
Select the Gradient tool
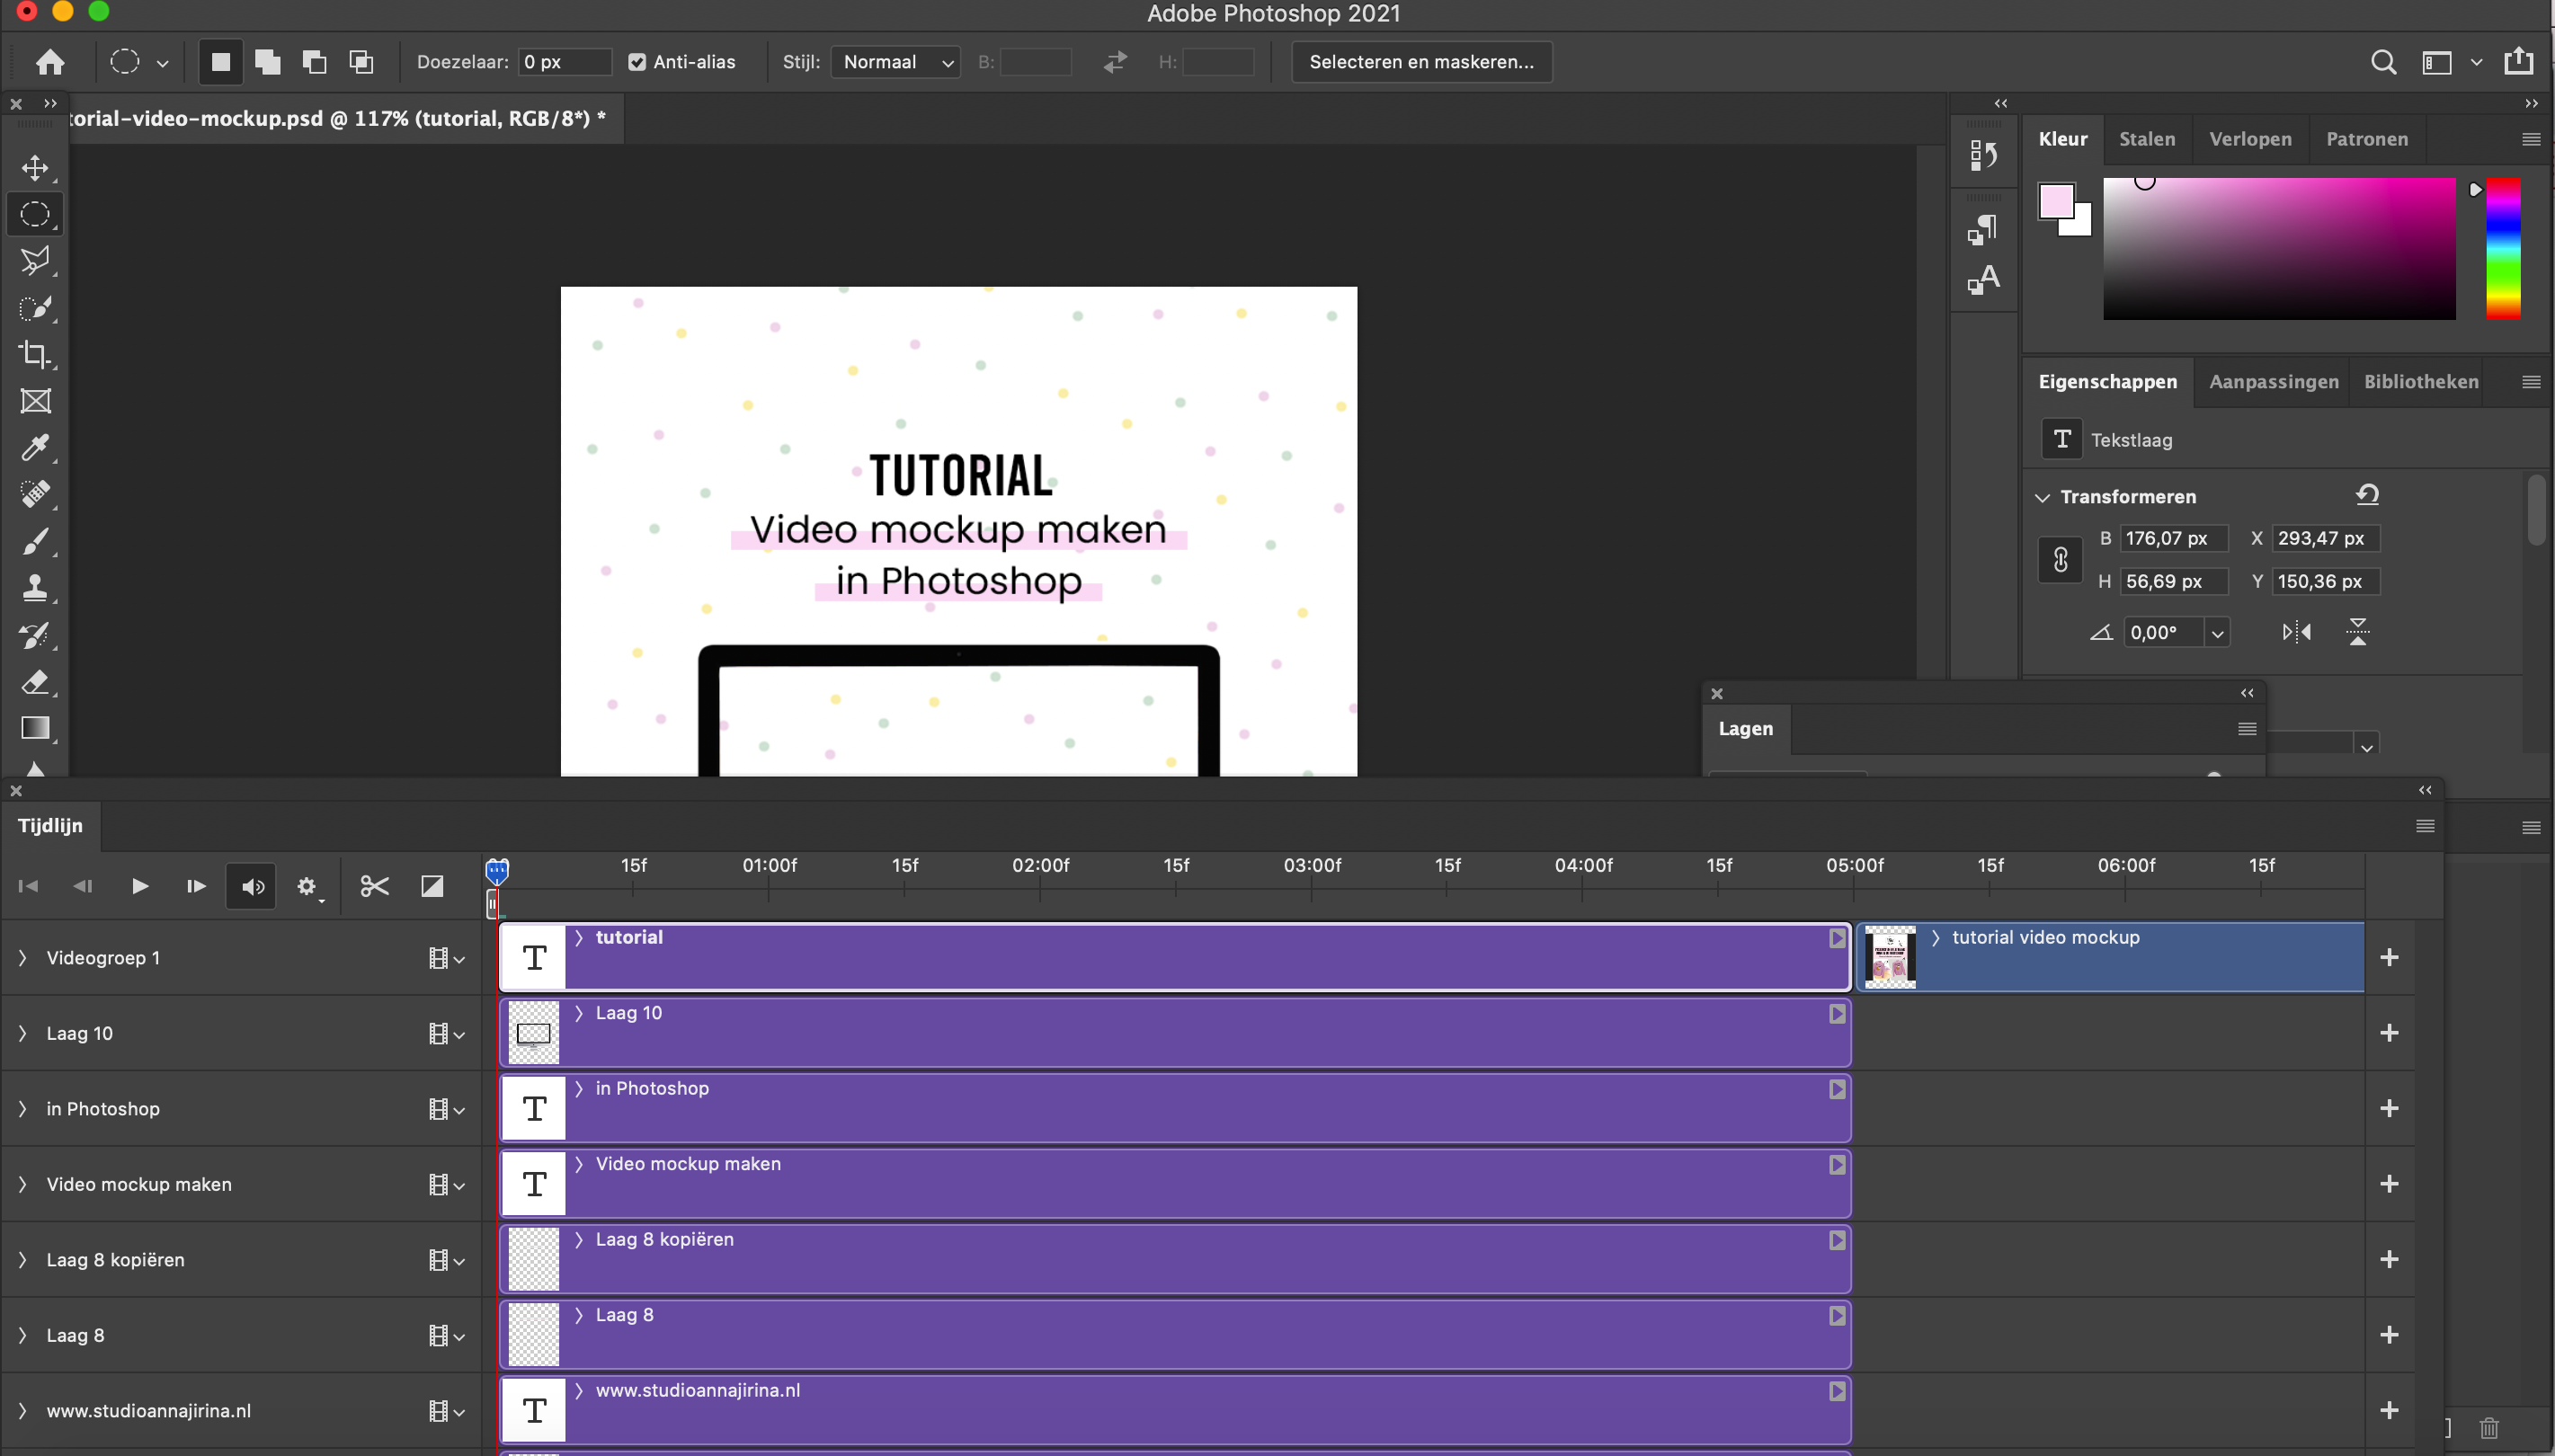[36, 729]
